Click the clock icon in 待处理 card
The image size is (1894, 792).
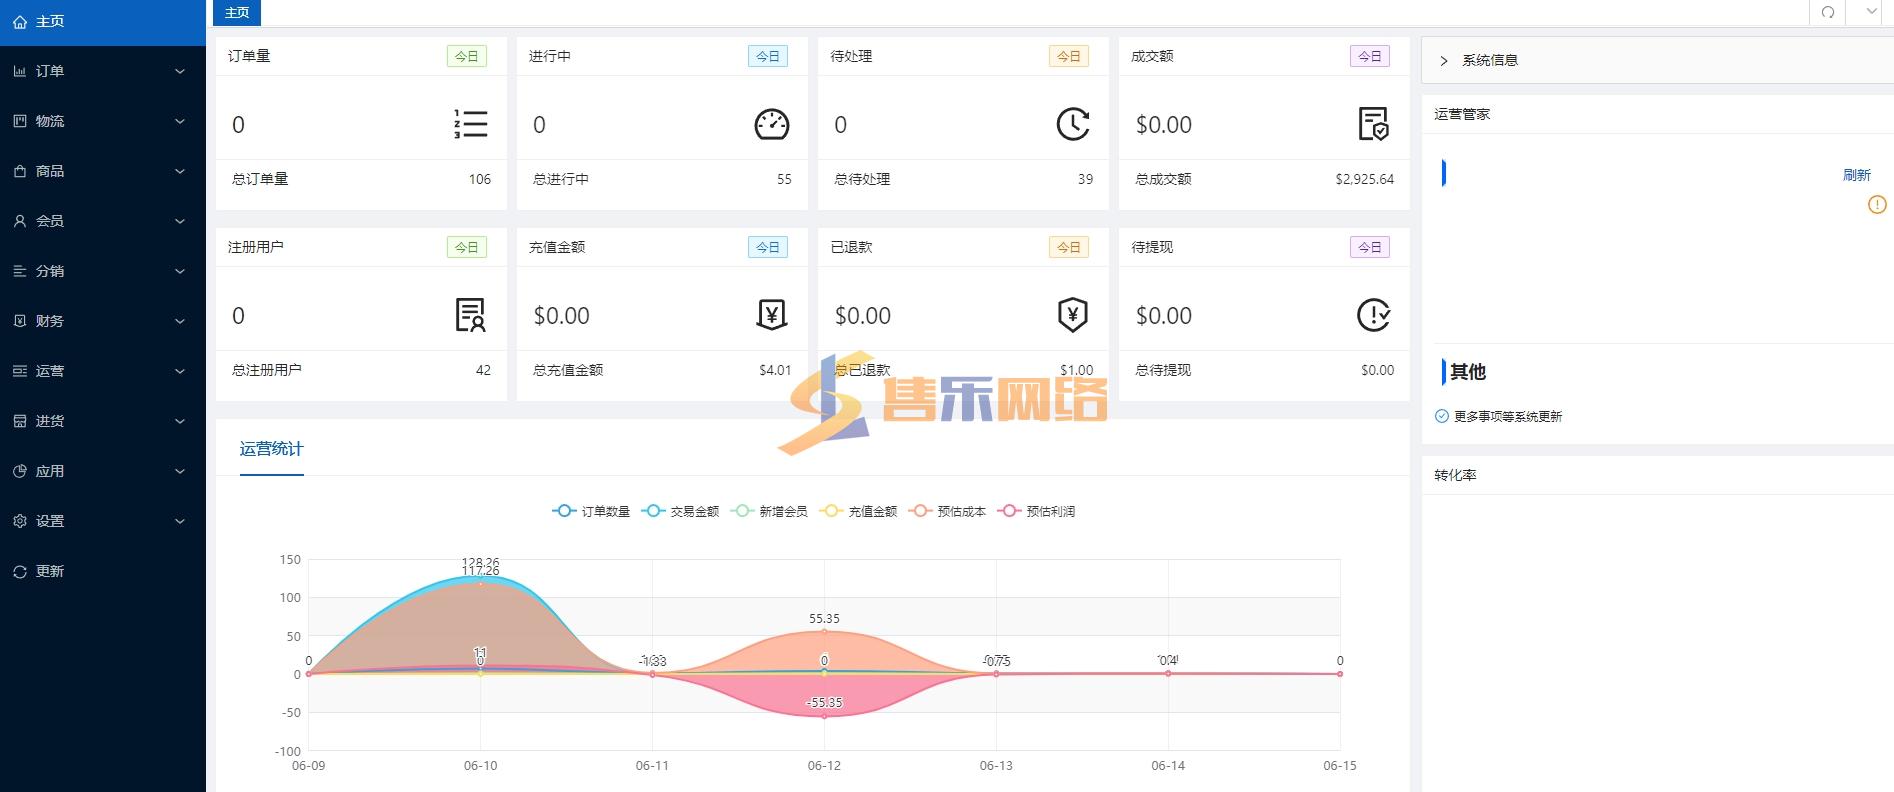(1072, 124)
